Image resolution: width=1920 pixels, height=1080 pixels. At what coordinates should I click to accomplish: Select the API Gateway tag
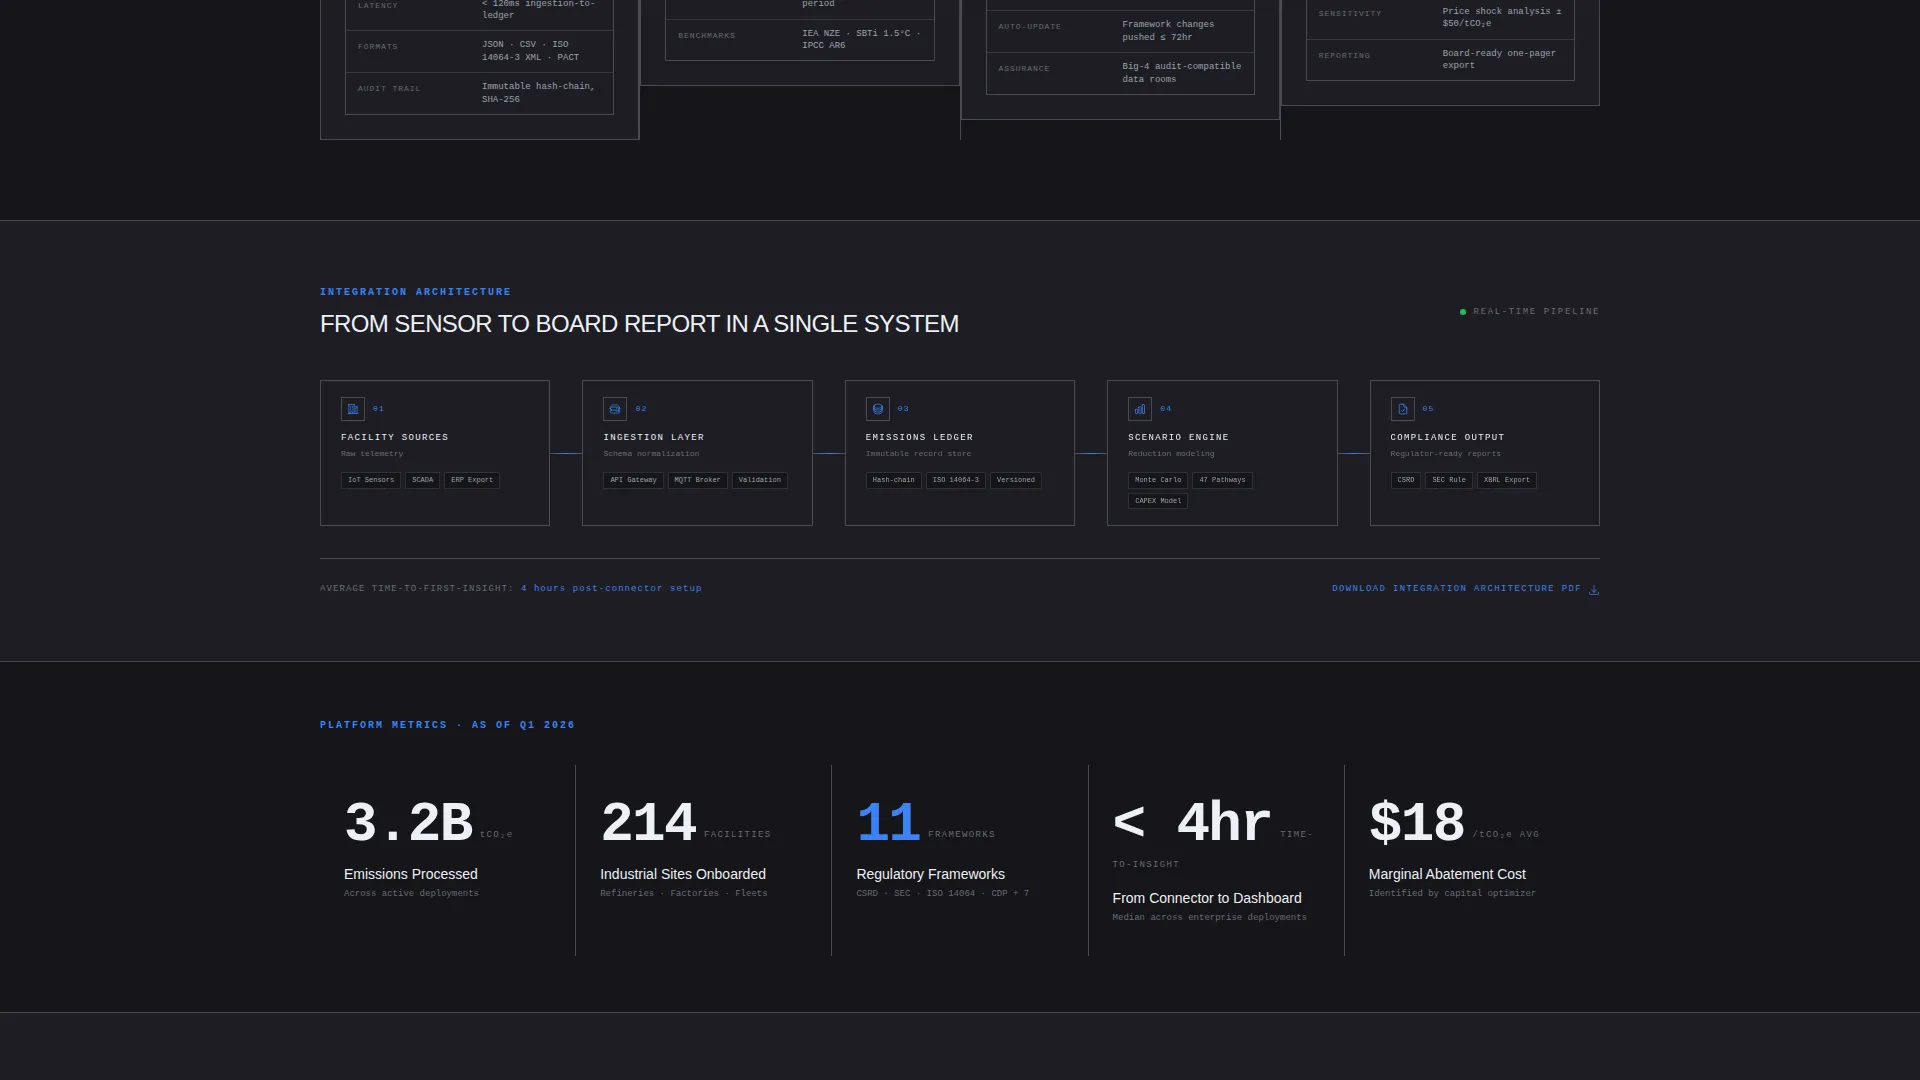click(633, 480)
